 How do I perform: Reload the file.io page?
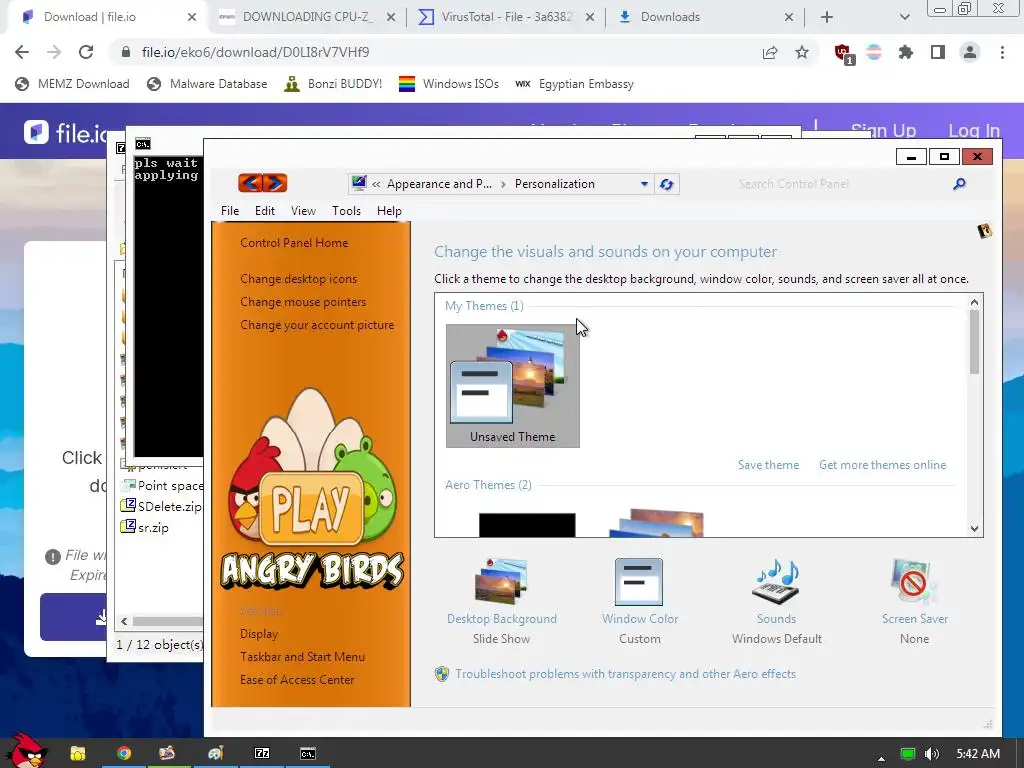click(x=86, y=52)
